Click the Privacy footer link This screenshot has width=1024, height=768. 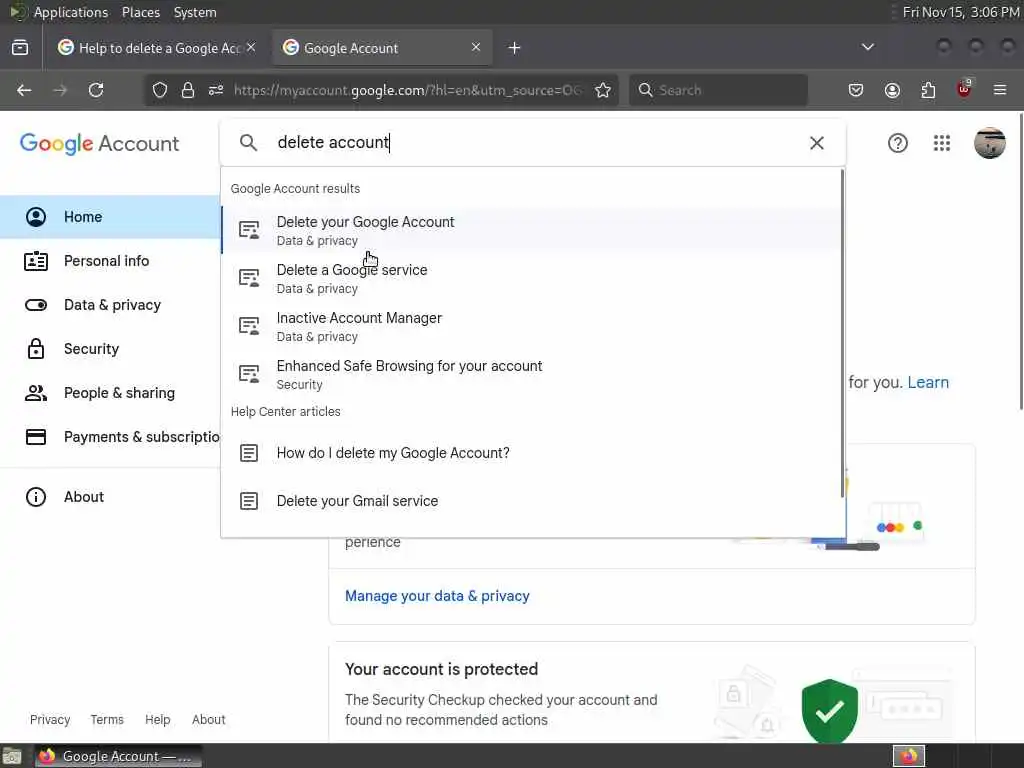tap(50, 720)
